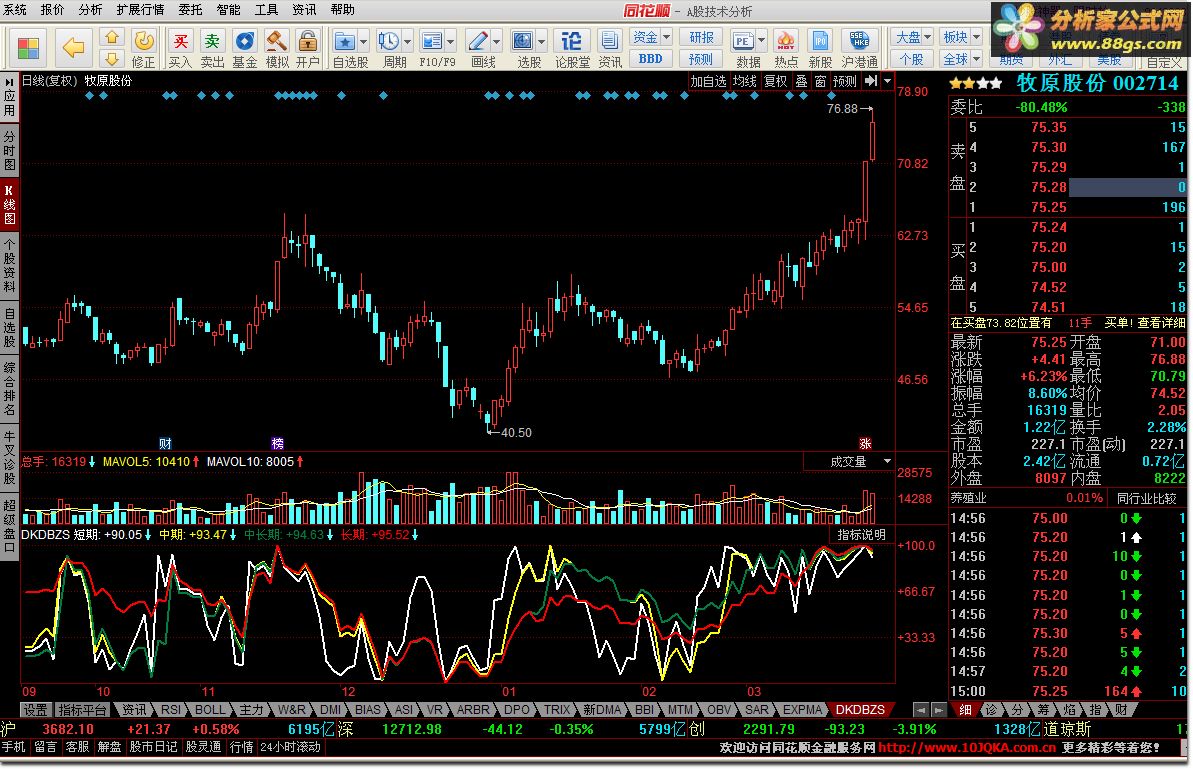Select the MACD-row RSI indicator tab

click(171, 710)
